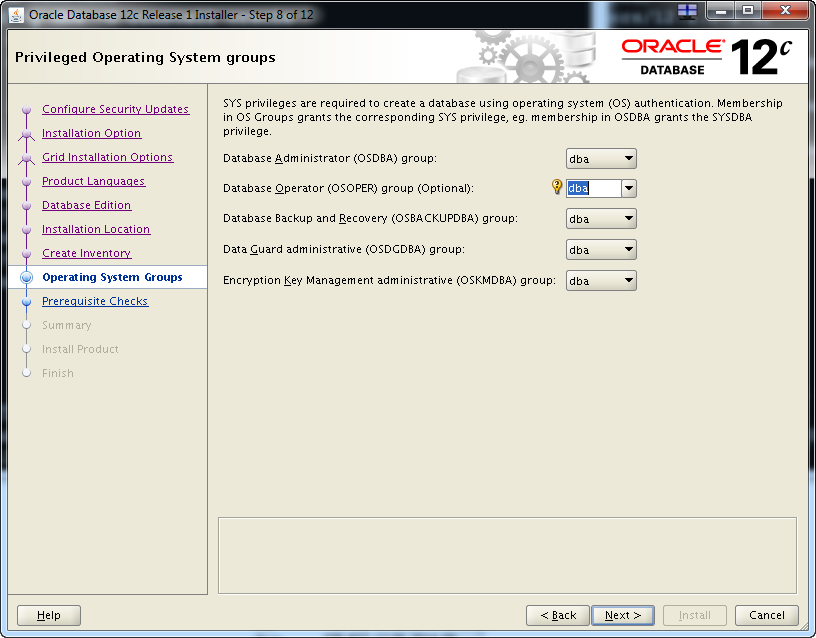Go to Installation Option step
Image resolution: width=816 pixels, height=638 pixels.
coord(92,133)
